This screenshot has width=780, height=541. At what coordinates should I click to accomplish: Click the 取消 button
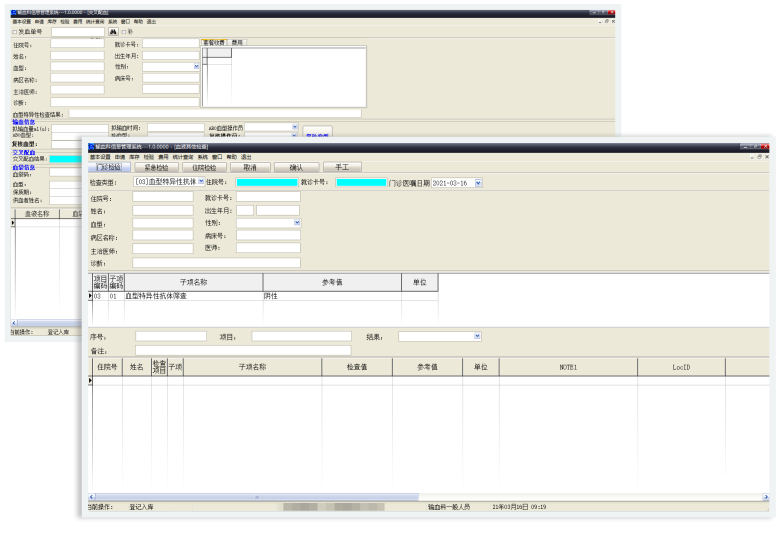coord(250,167)
